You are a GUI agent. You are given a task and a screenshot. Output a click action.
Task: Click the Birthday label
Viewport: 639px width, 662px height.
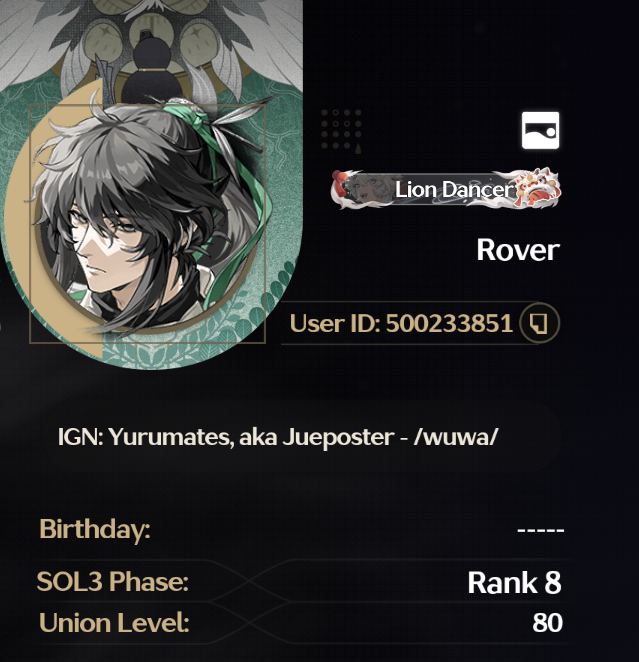point(95,529)
